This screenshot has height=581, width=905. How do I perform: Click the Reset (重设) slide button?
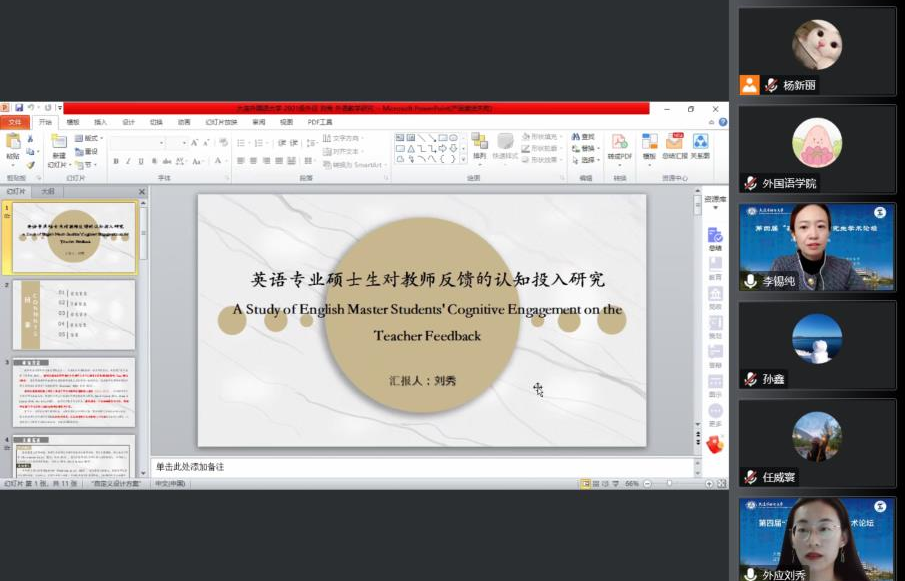(91, 151)
